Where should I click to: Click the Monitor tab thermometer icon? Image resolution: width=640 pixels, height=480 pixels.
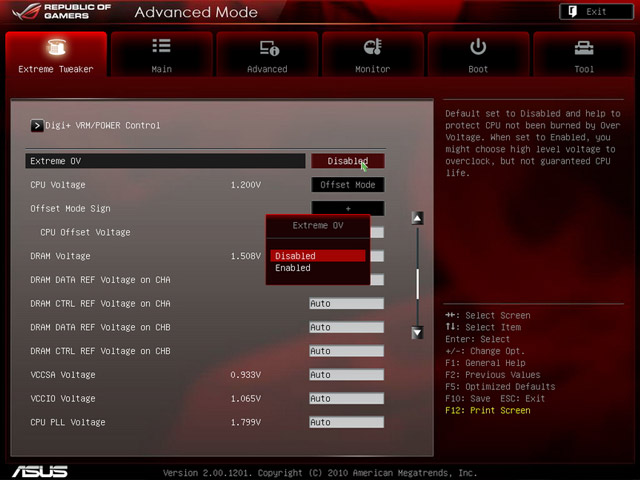pyautogui.click(x=373, y=47)
